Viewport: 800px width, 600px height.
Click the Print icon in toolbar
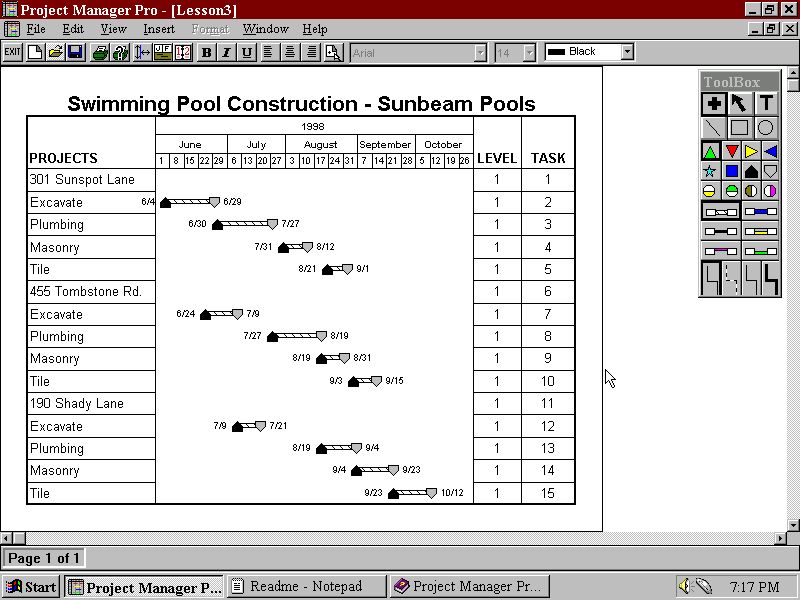[x=100, y=52]
